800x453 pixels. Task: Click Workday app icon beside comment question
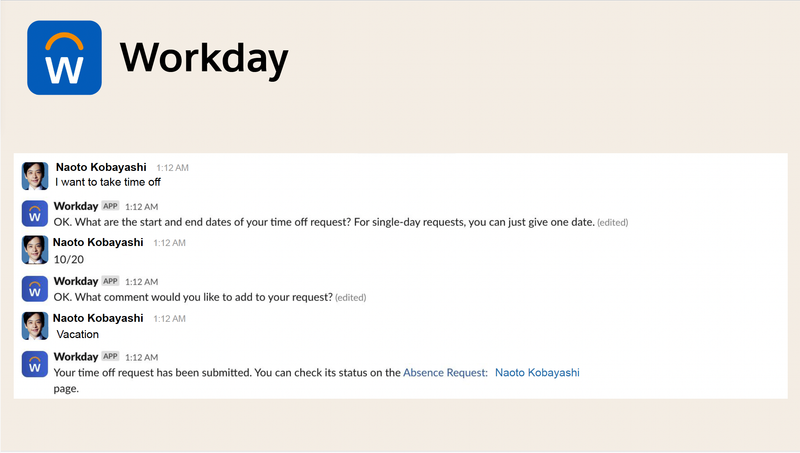[35, 289]
